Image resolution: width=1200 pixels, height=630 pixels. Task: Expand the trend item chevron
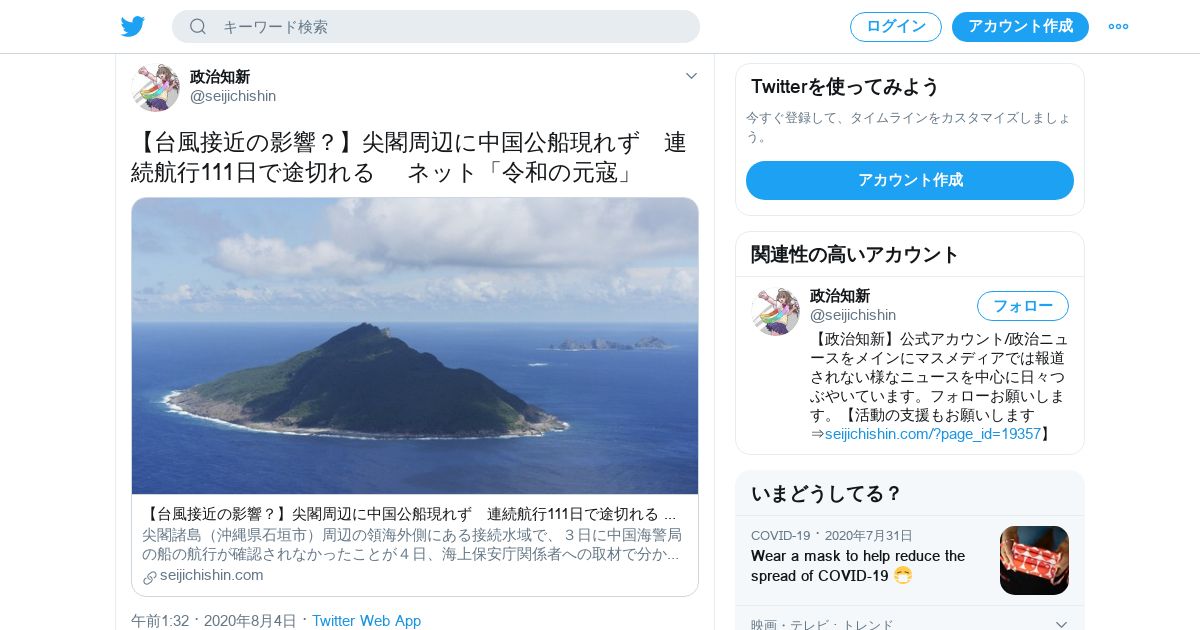1061,625
